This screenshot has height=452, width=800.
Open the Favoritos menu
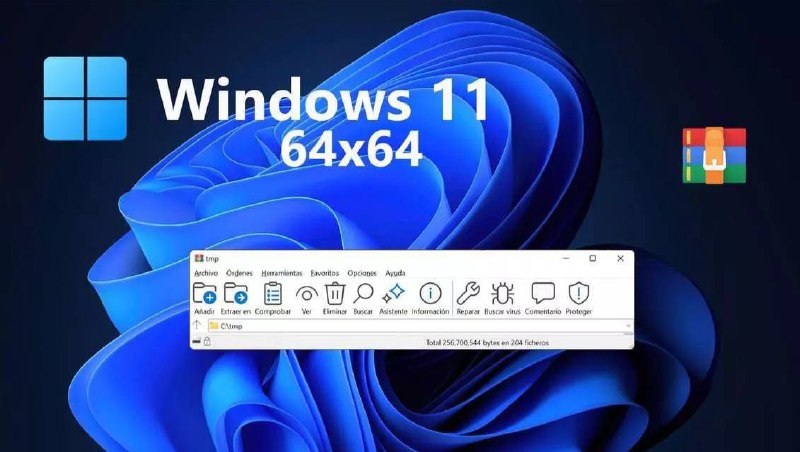click(324, 273)
